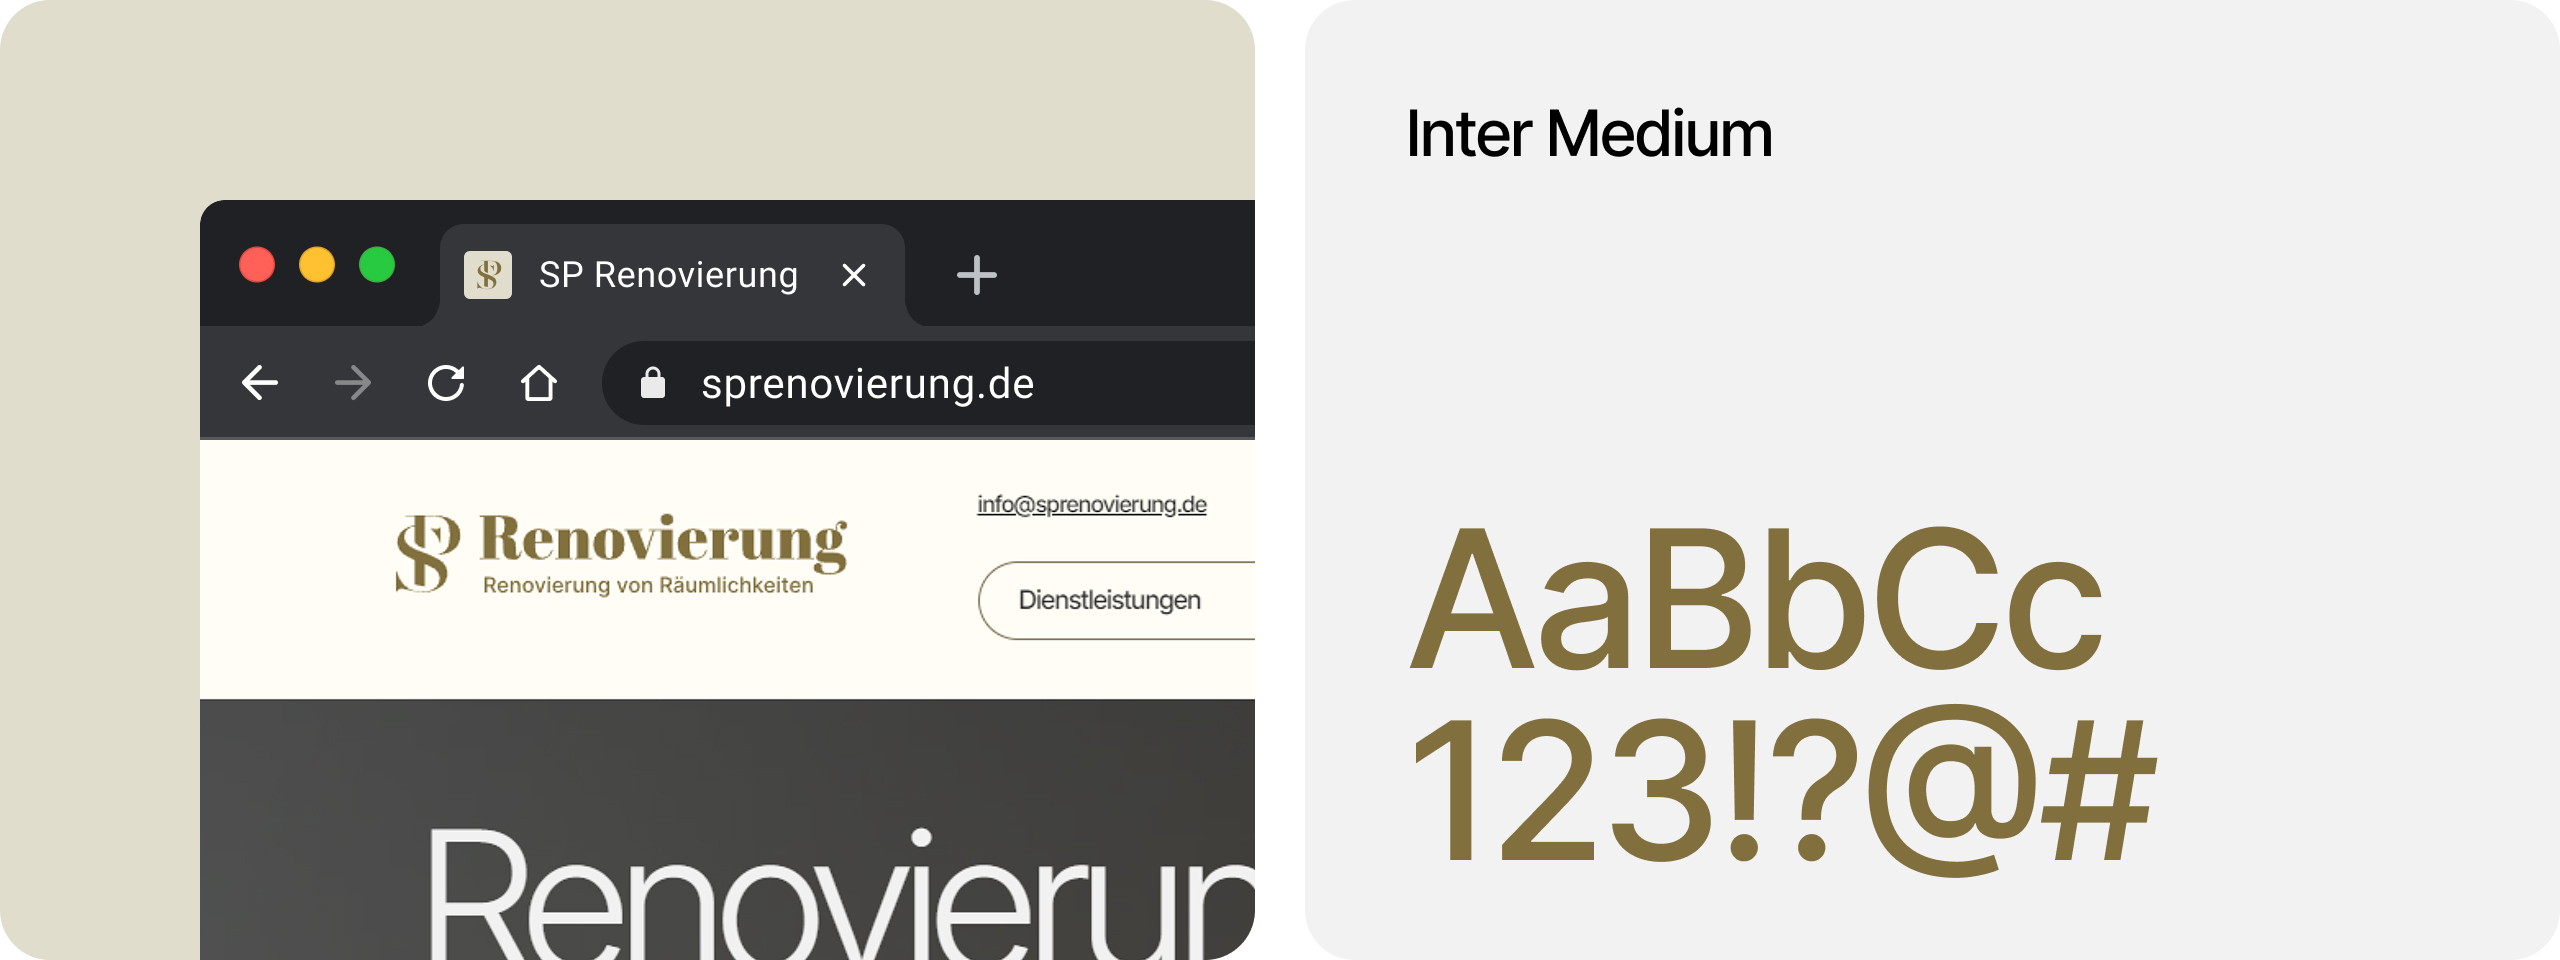Go to the home page icon
2560x960 pixels.
pos(539,383)
